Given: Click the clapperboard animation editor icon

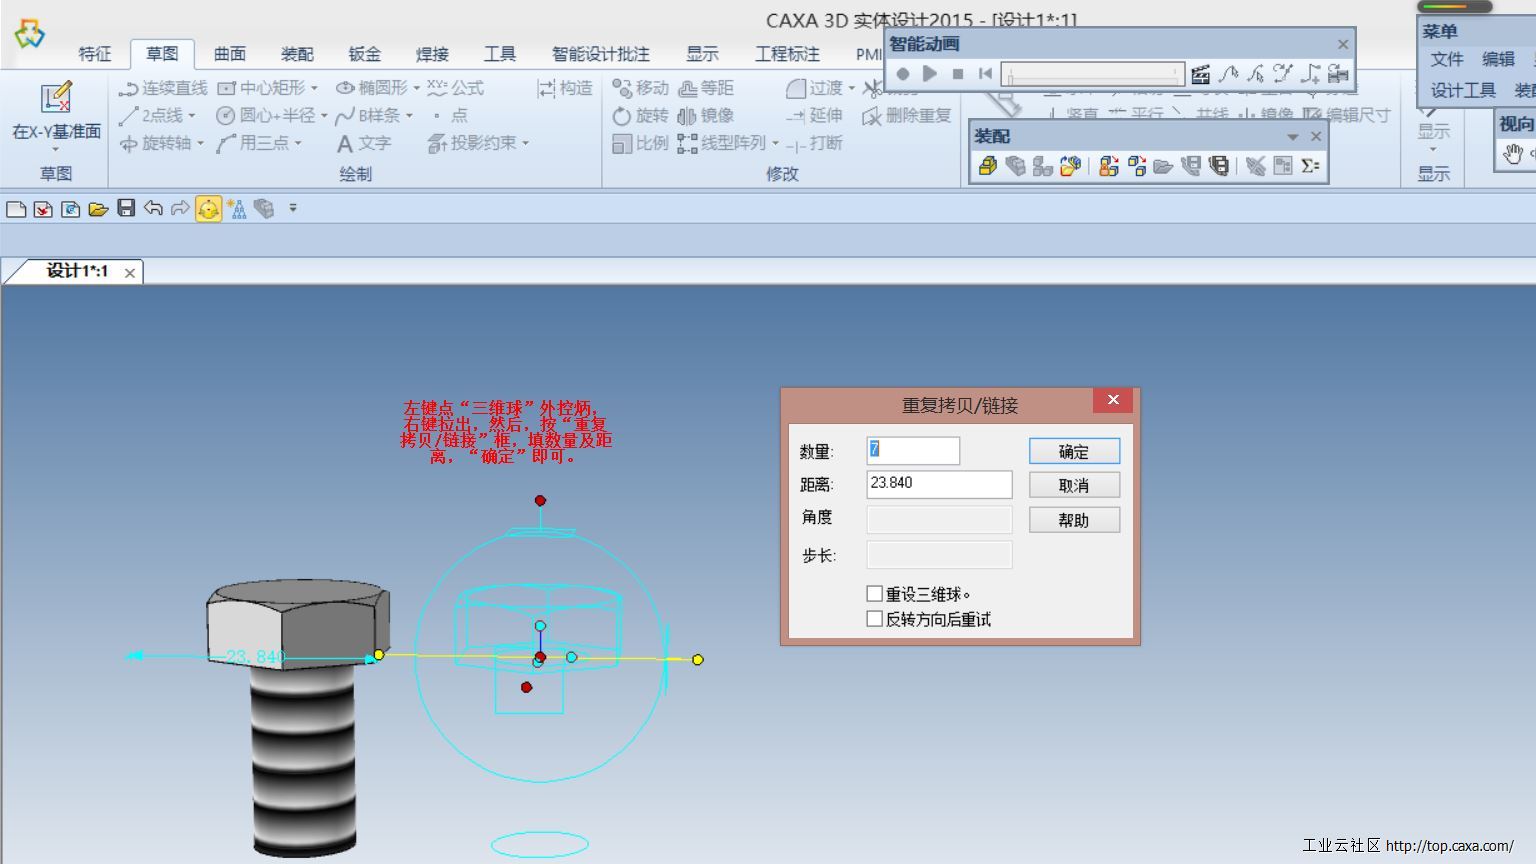Looking at the screenshot, I should 1201,73.
